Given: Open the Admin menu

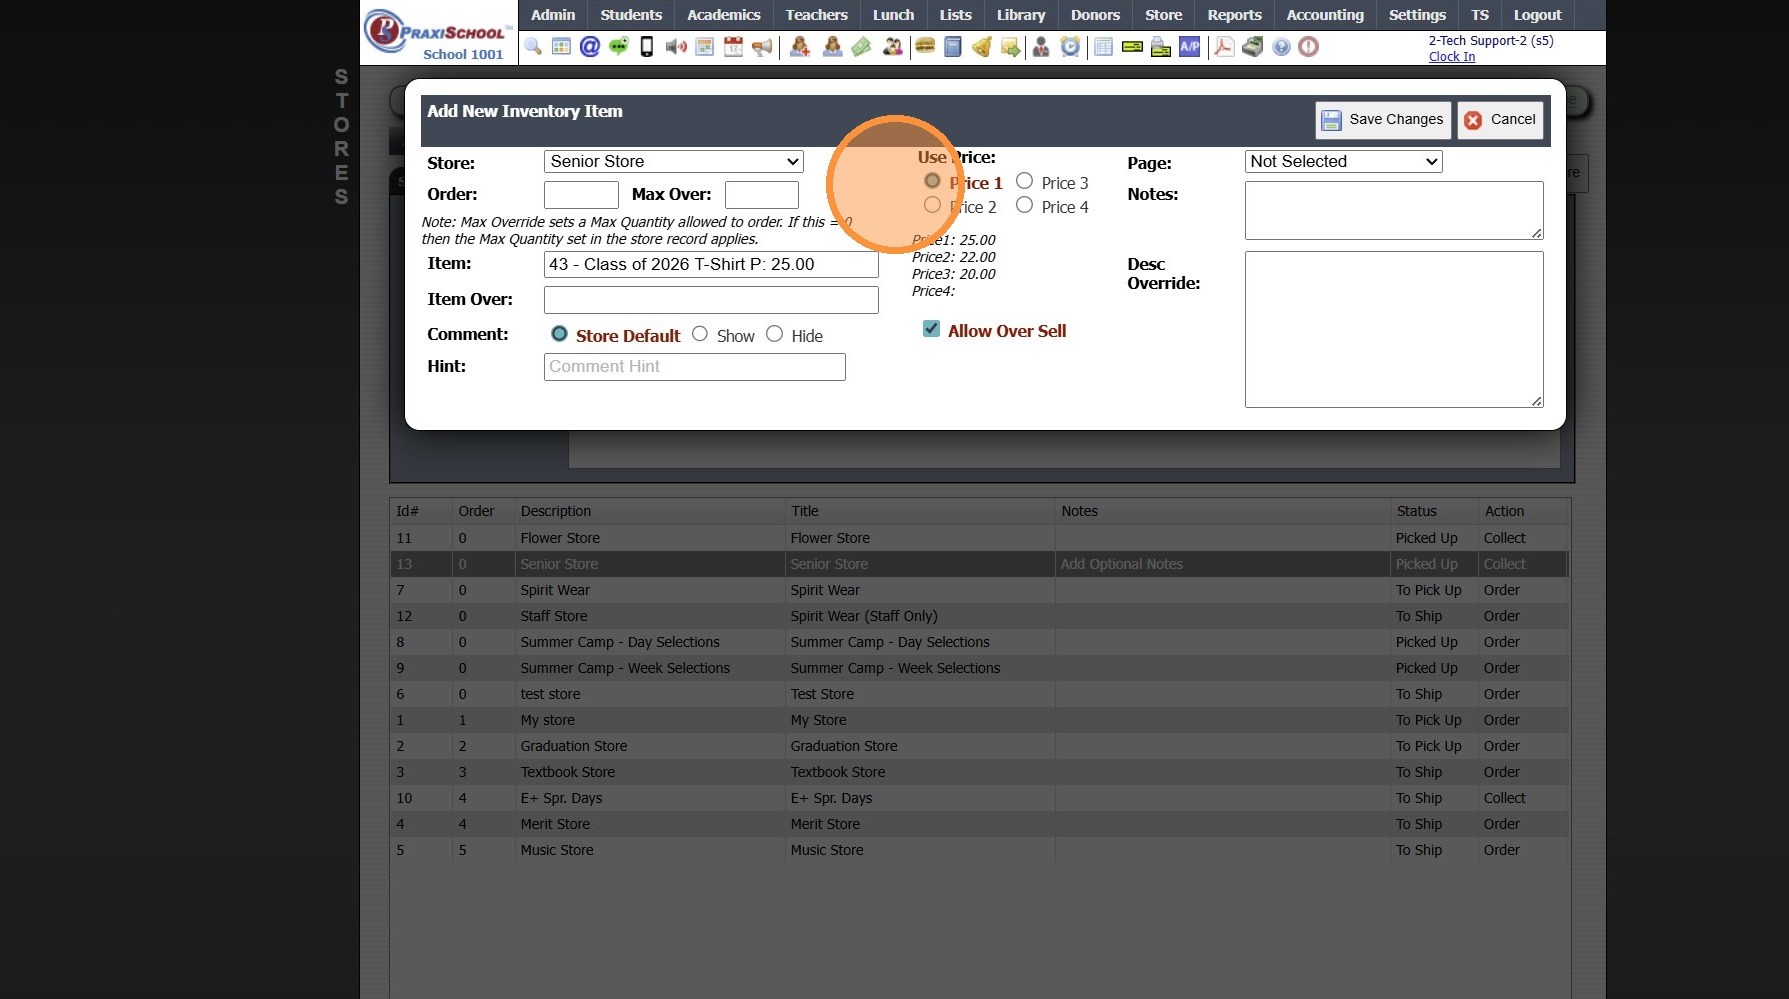Looking at the screenshot, I should pos(553,15).
